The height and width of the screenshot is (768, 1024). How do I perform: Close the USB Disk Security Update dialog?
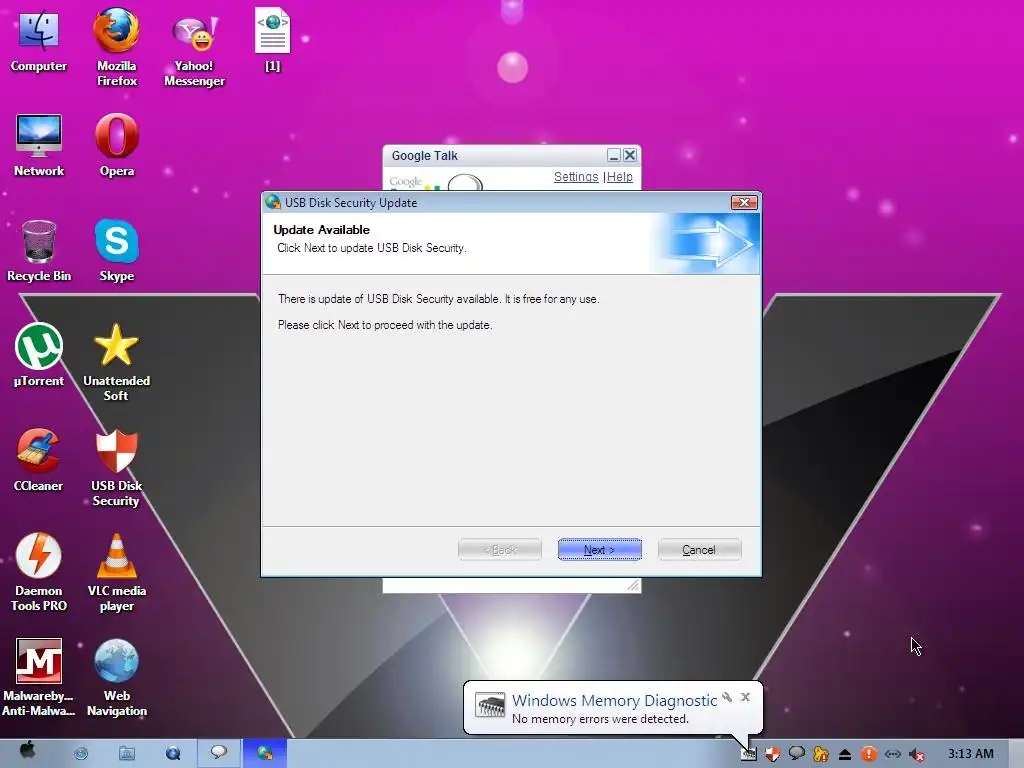[x=744, y=202]
